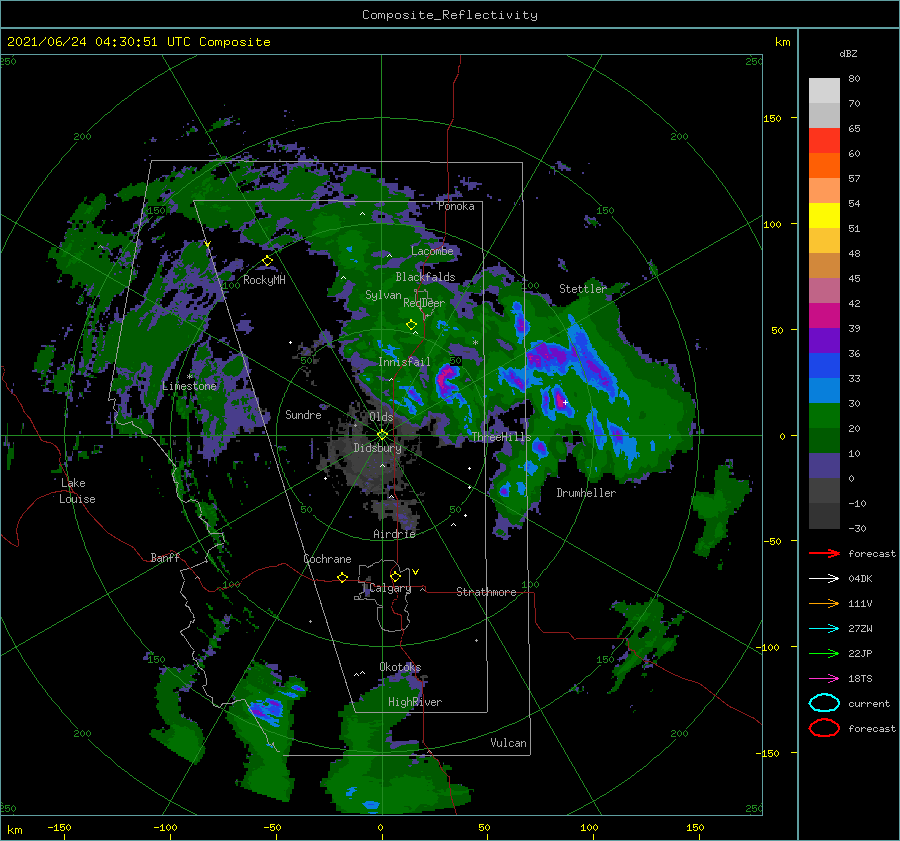
Task: Pick the slate purple 10 dBZ swatch
Action: pos(824,466)
